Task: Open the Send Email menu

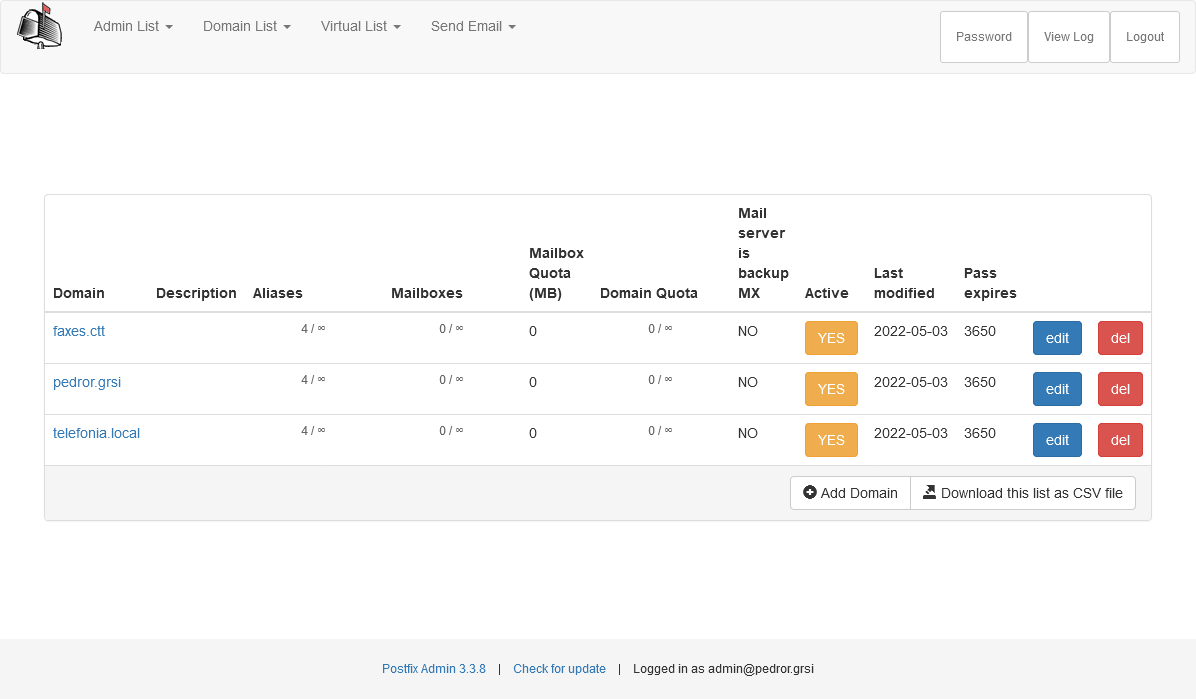Action: click(473, 27)
